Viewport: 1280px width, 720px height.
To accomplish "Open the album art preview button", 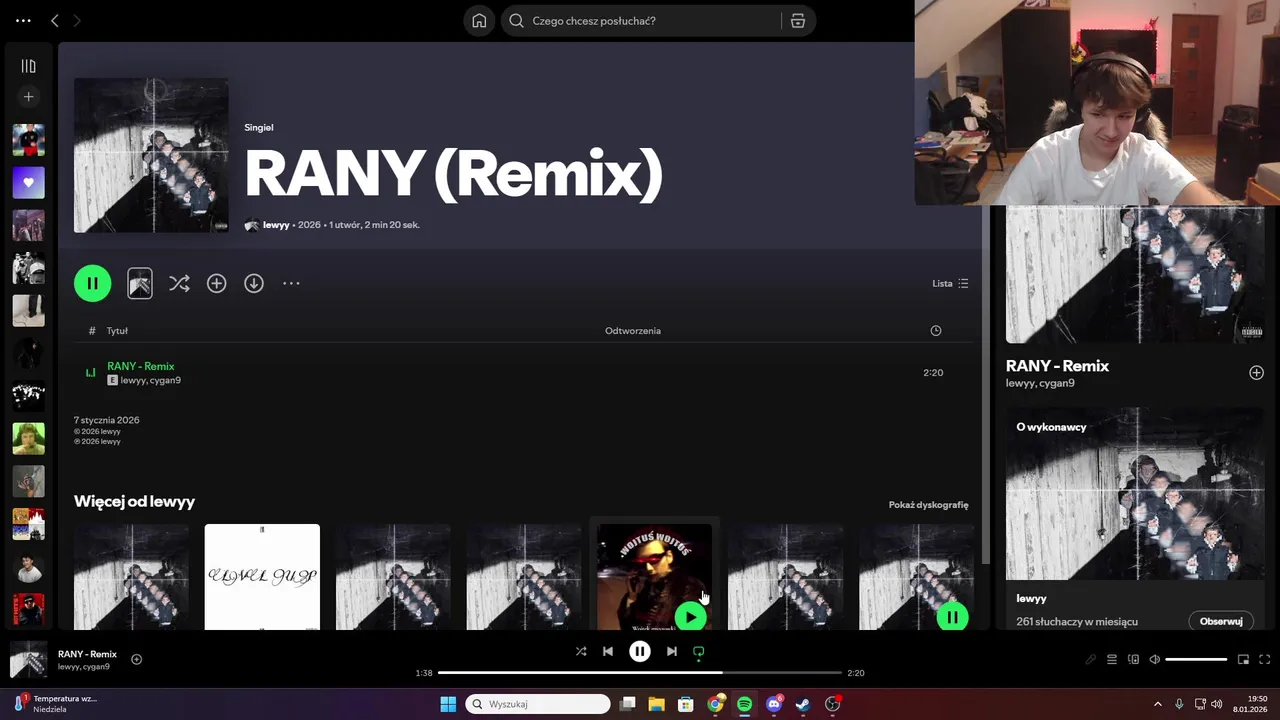I will pyautogui.click(x=140, y=283).
